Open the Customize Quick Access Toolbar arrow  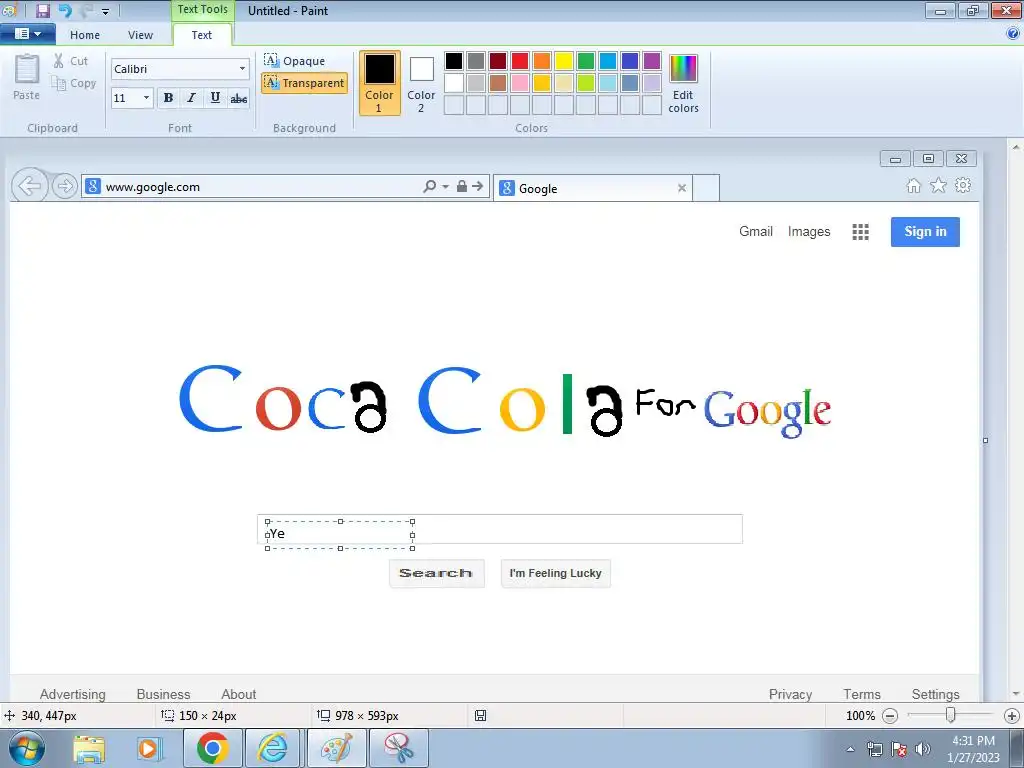tap(106, 11)
